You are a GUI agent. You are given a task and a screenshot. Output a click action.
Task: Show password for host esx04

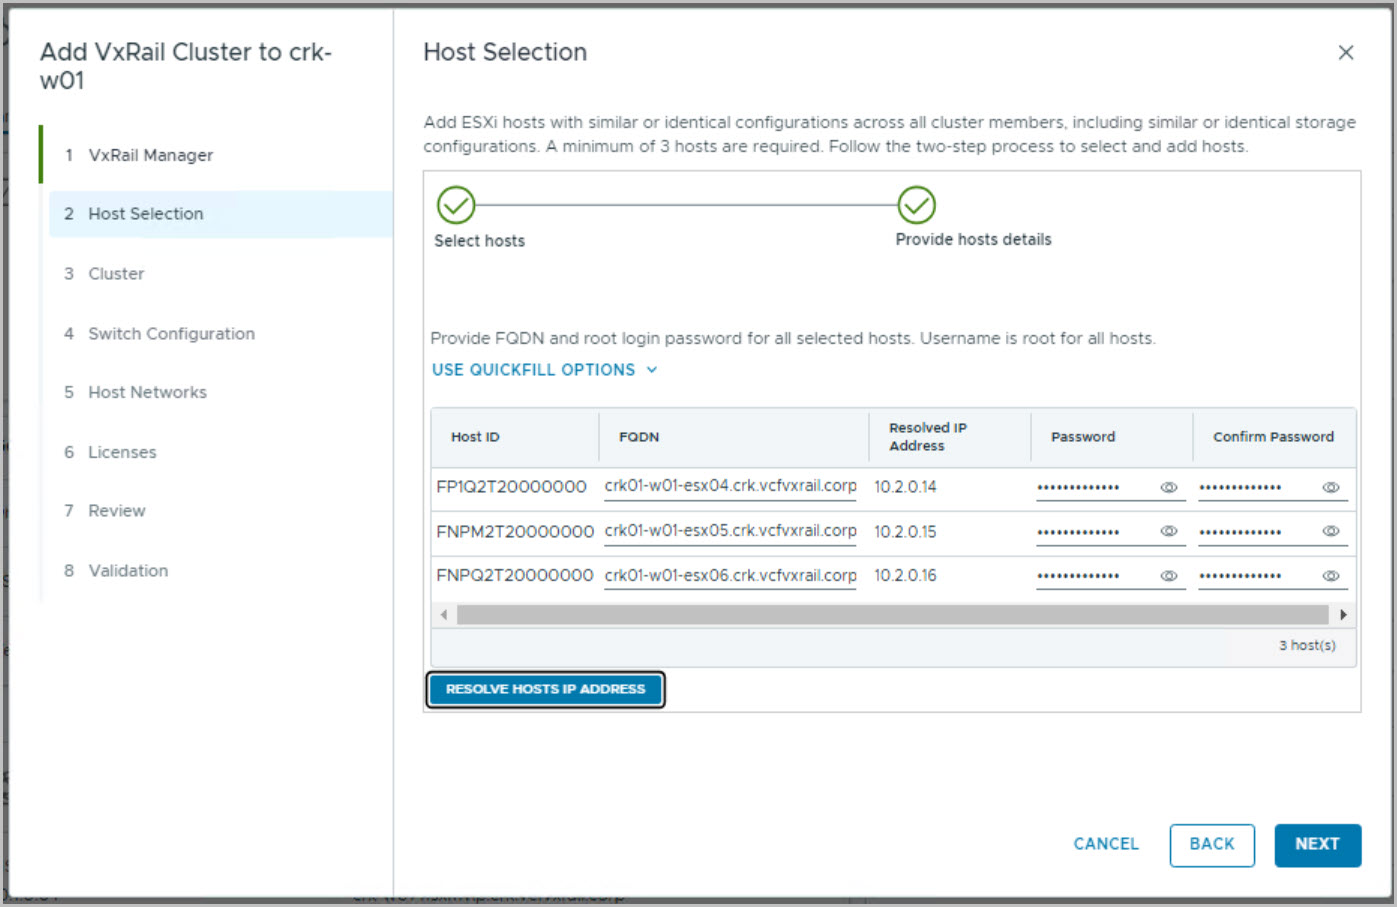1168,488
